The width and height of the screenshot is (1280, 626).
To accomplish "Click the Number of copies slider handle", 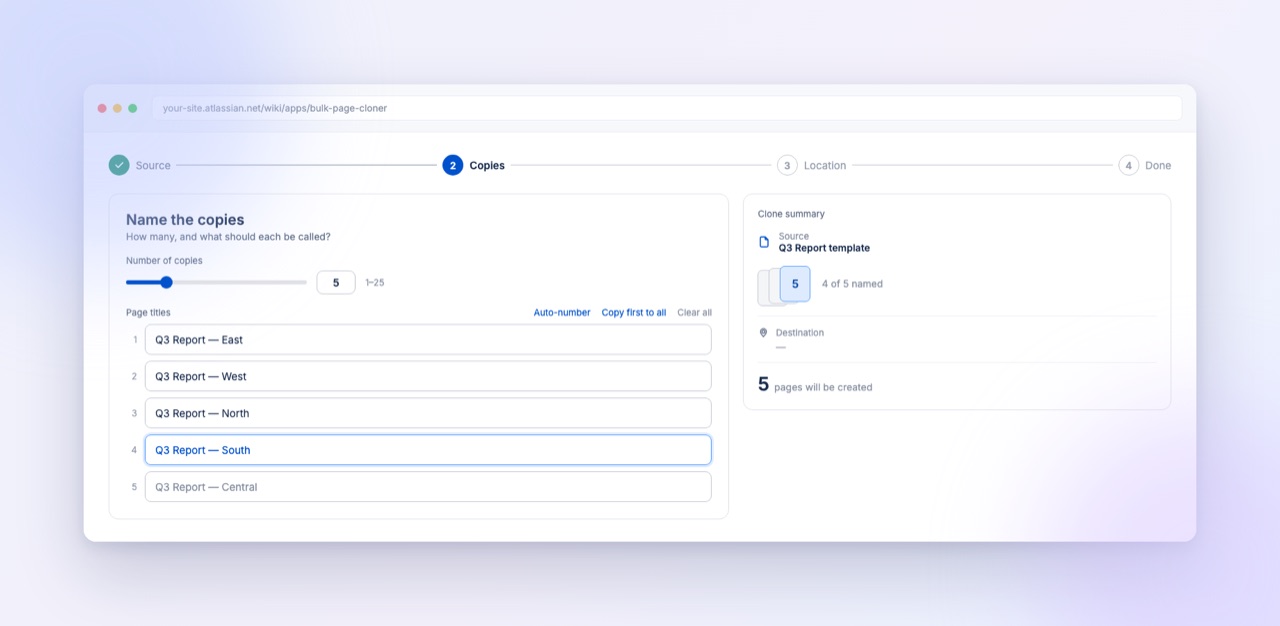I will coord(166,282).
